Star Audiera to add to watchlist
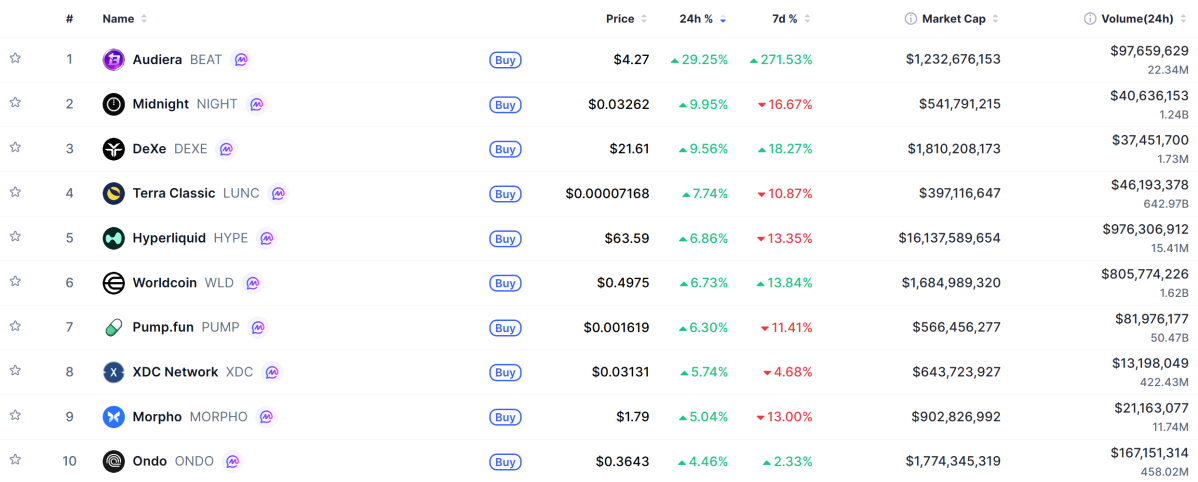The image size is (1198, 482). 15,58
